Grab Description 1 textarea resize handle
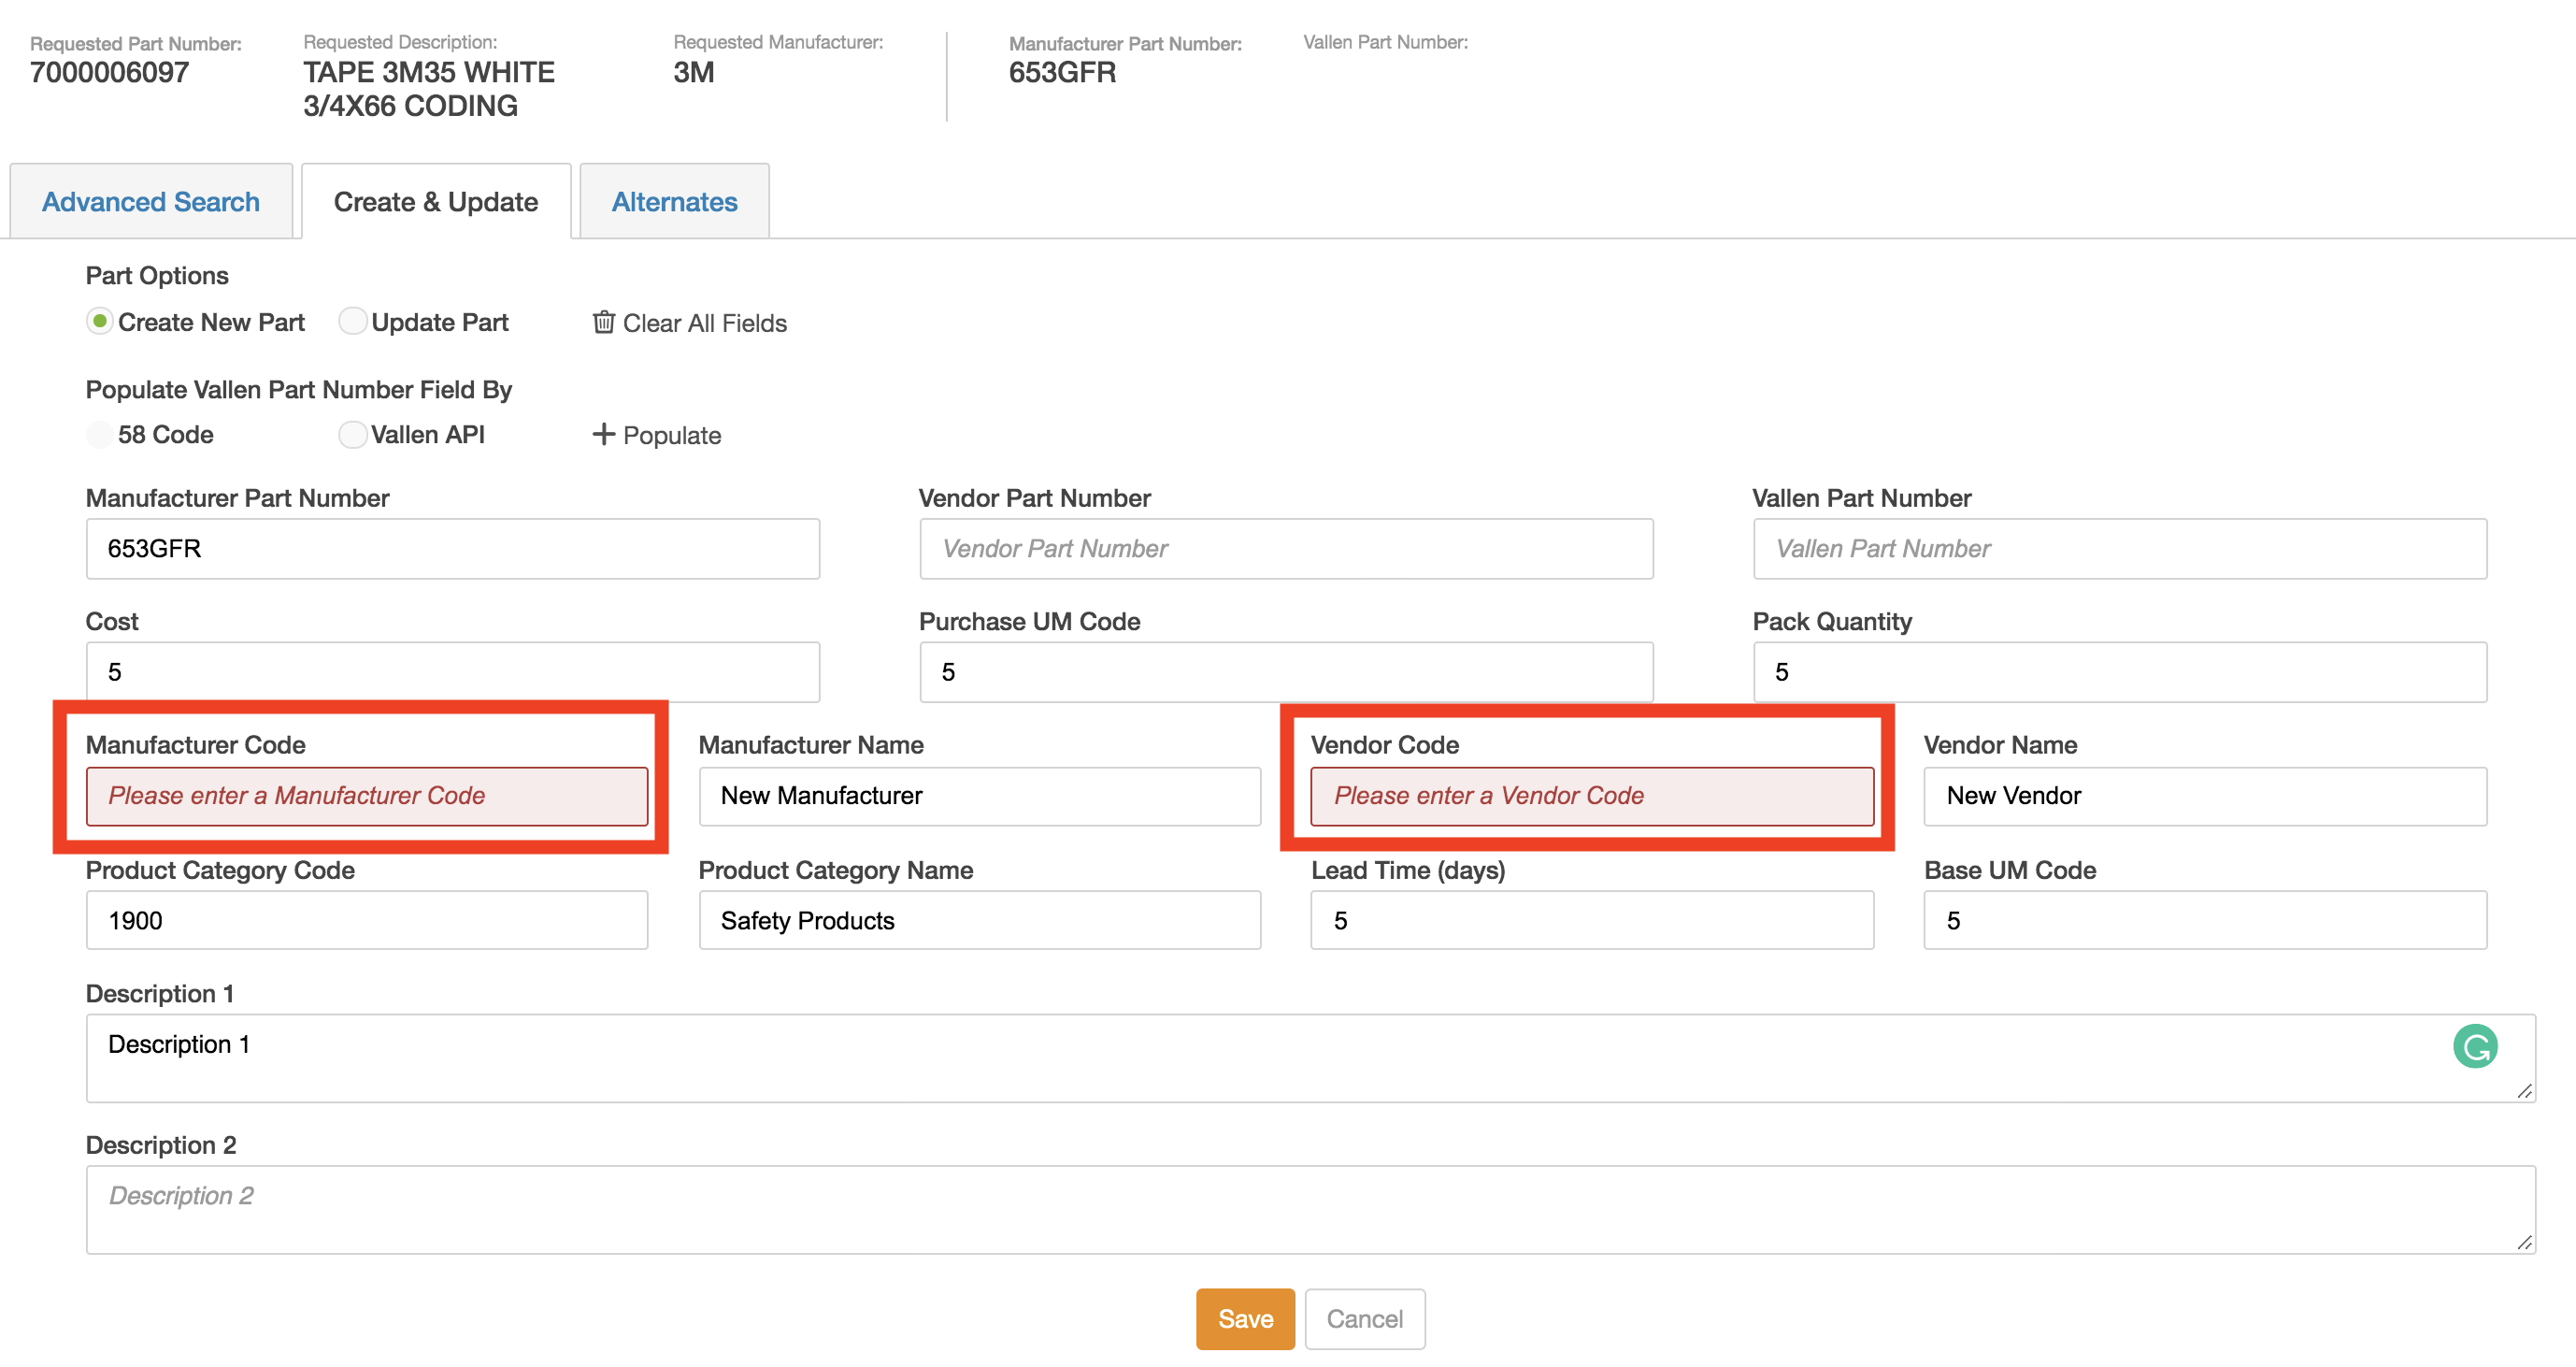 coord(2523,1091)
